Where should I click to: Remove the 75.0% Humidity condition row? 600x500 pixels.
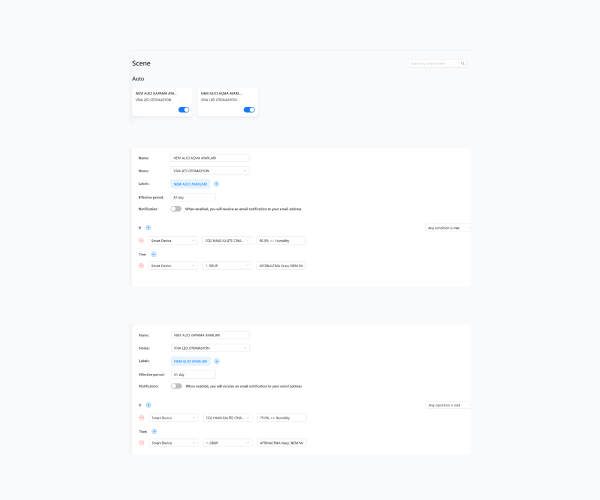point(142,418)
